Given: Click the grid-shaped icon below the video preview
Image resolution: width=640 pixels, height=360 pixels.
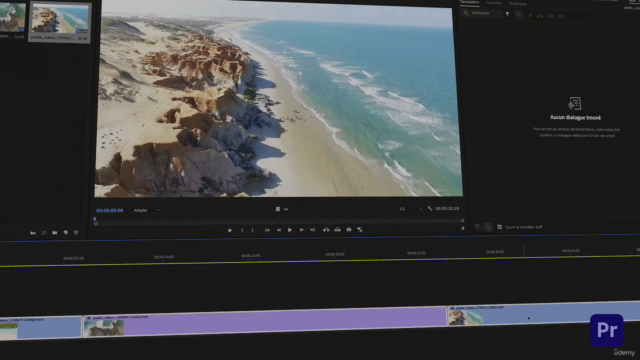Looking at the screenshot, I should pos(278,209).
